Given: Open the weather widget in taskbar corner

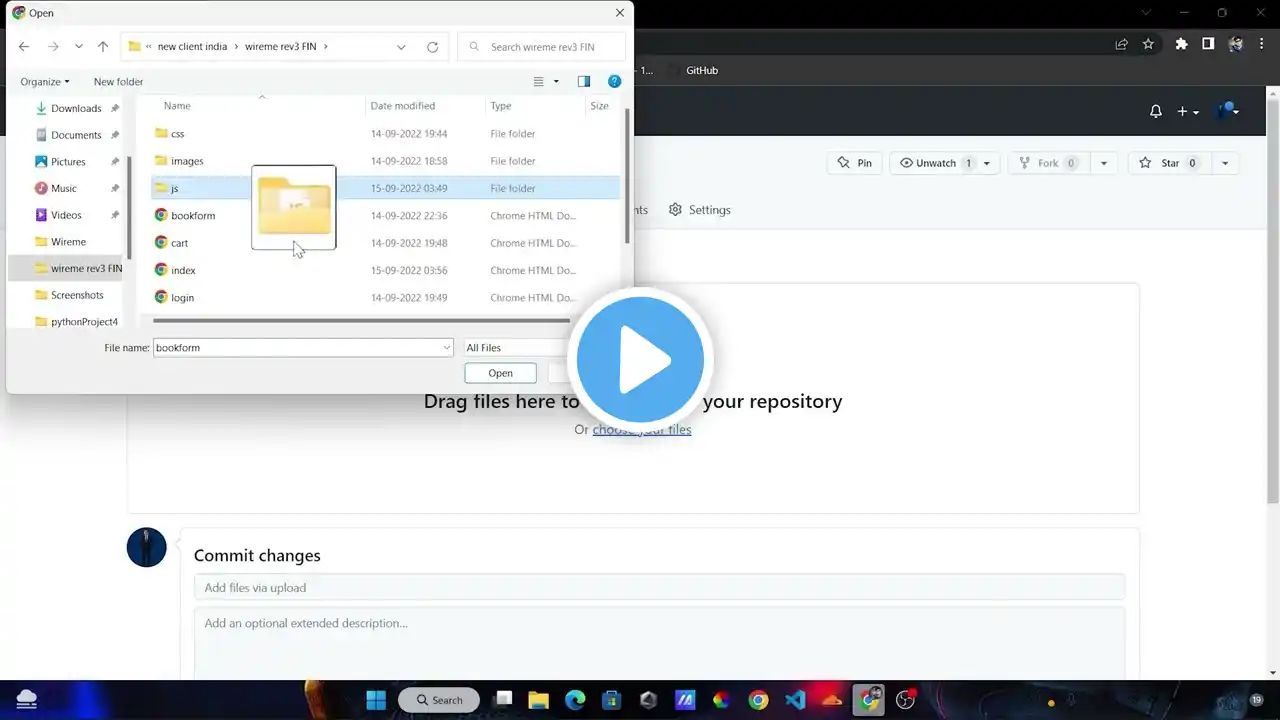Looking at the screenshot, I should pyautogui.click(x=27, y=699).
